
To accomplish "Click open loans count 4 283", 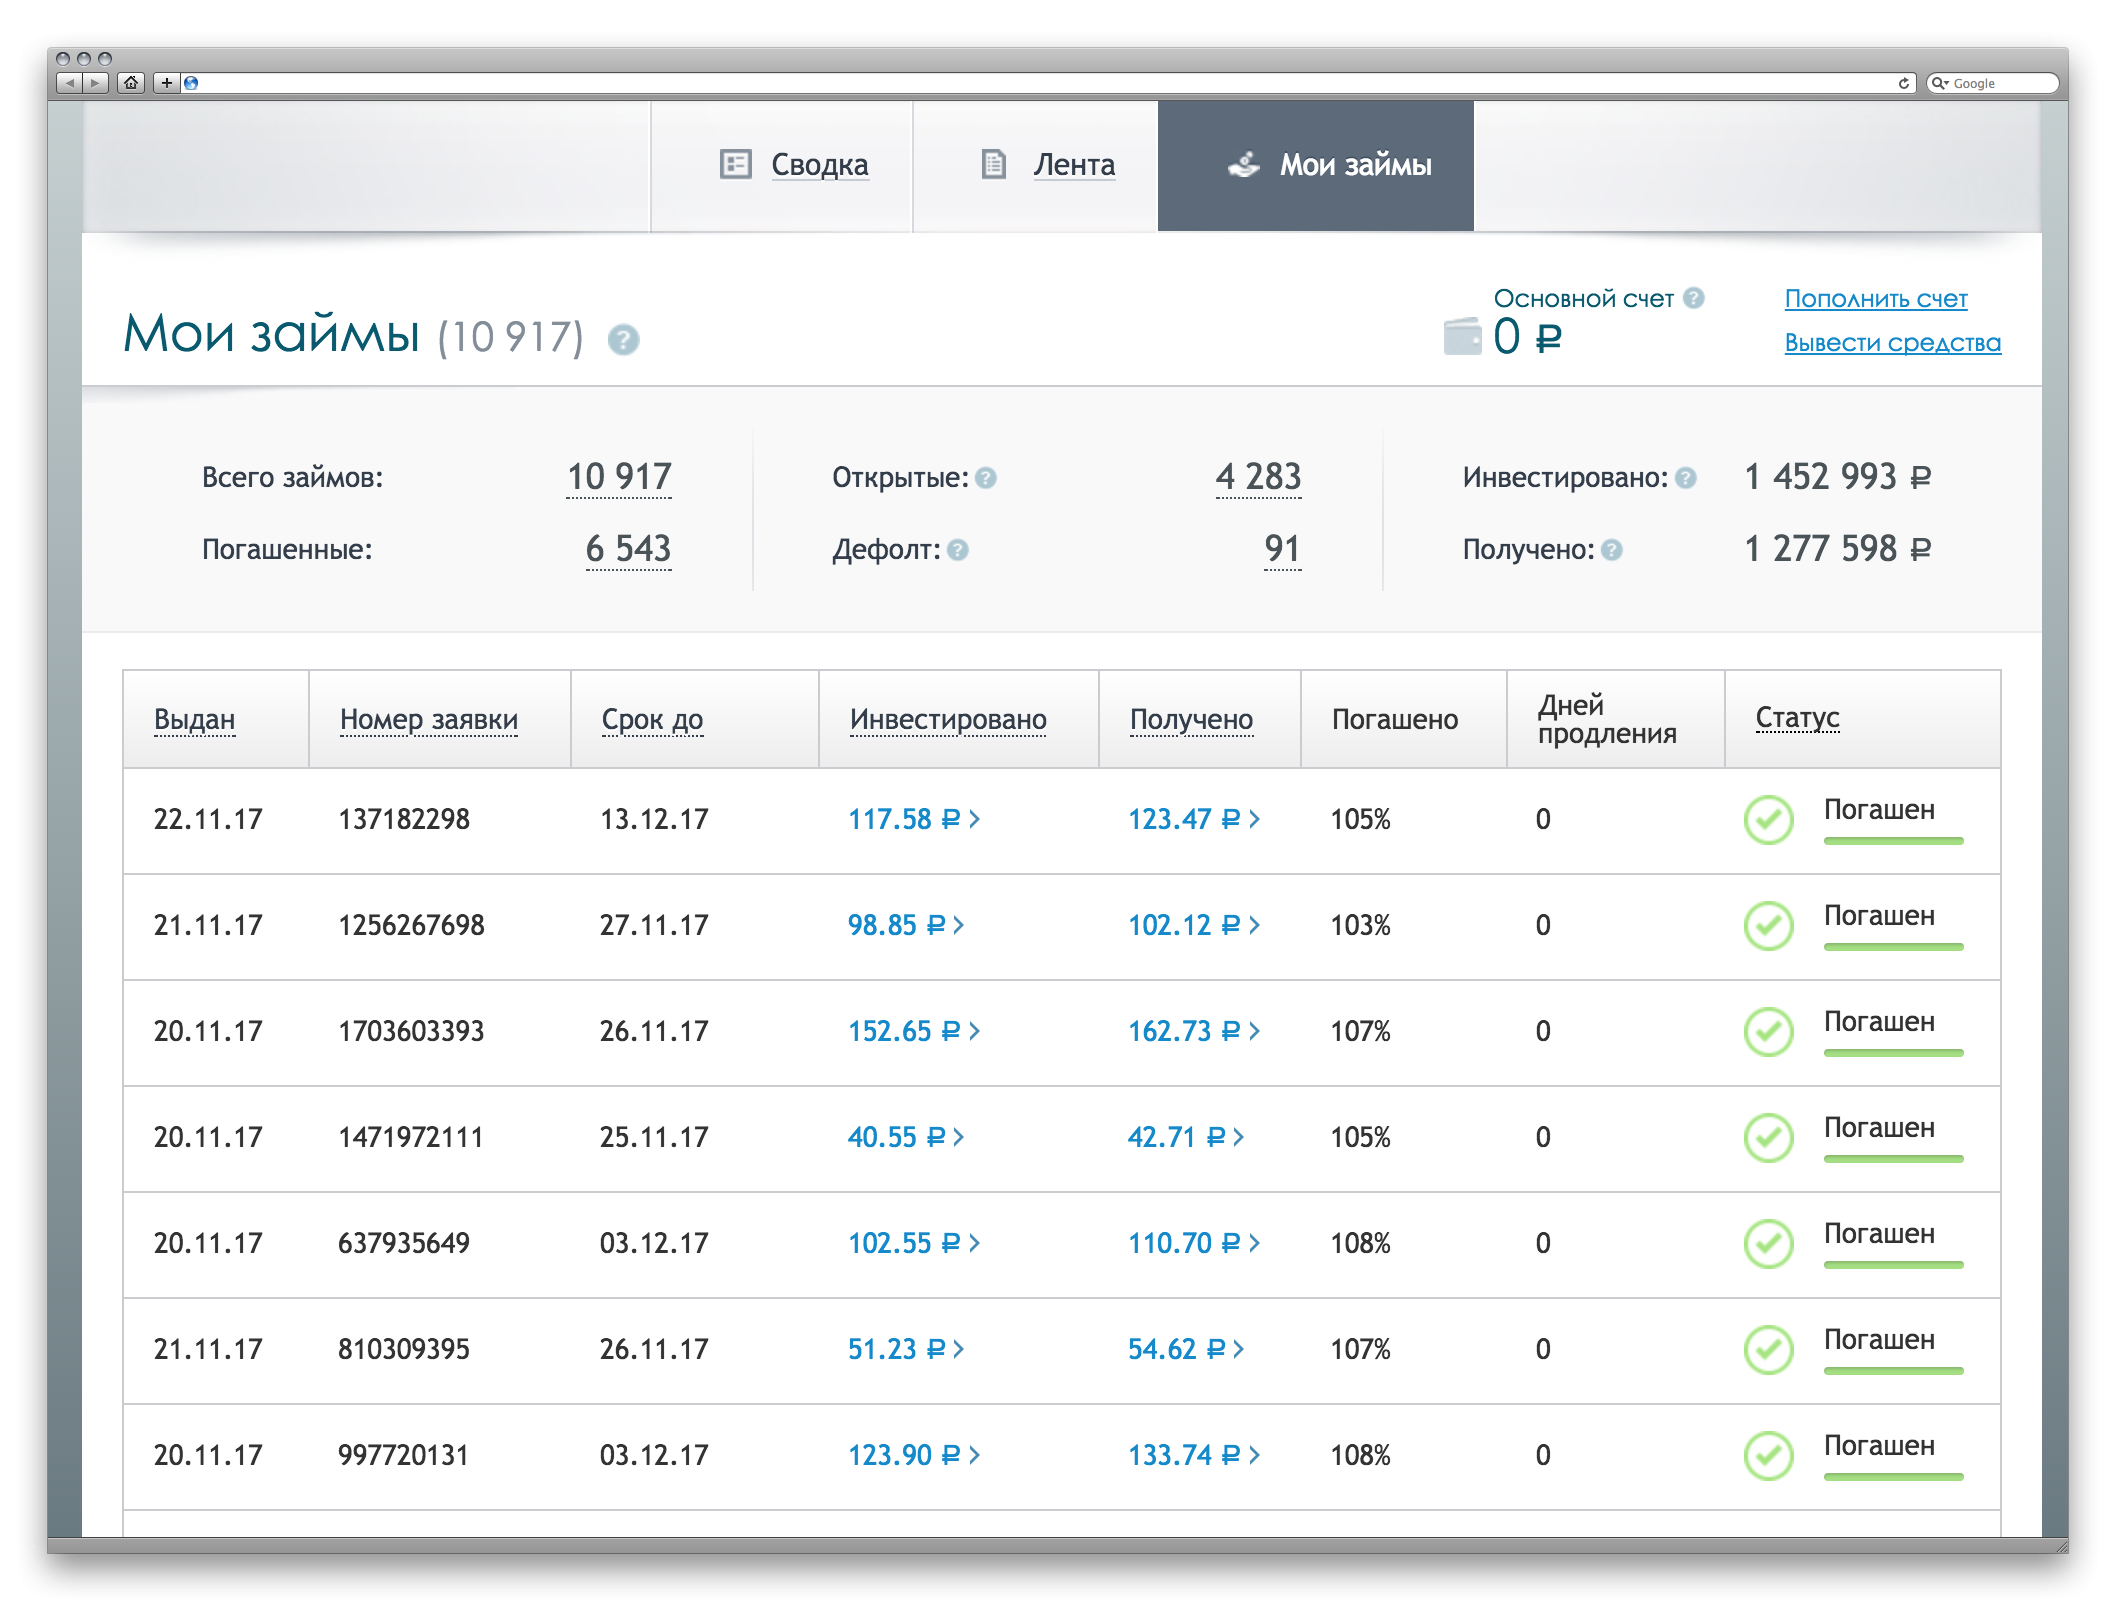I will (x=1258, y=477).
